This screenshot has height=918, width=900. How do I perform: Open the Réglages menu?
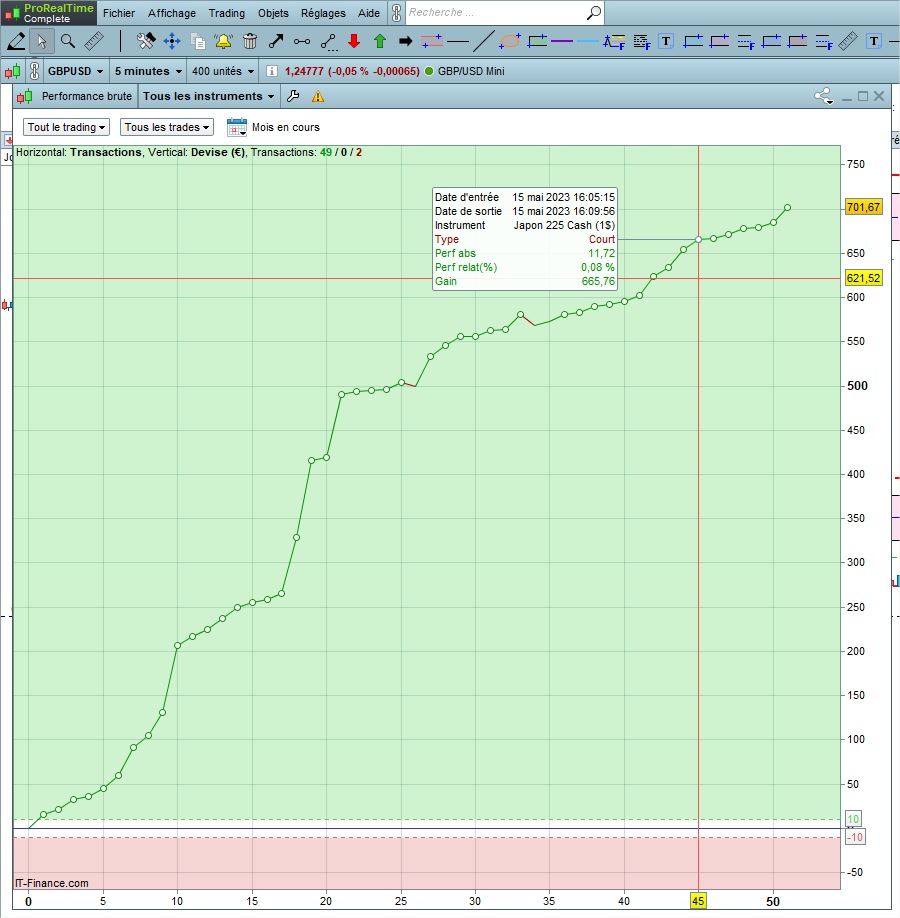(323, 13)
